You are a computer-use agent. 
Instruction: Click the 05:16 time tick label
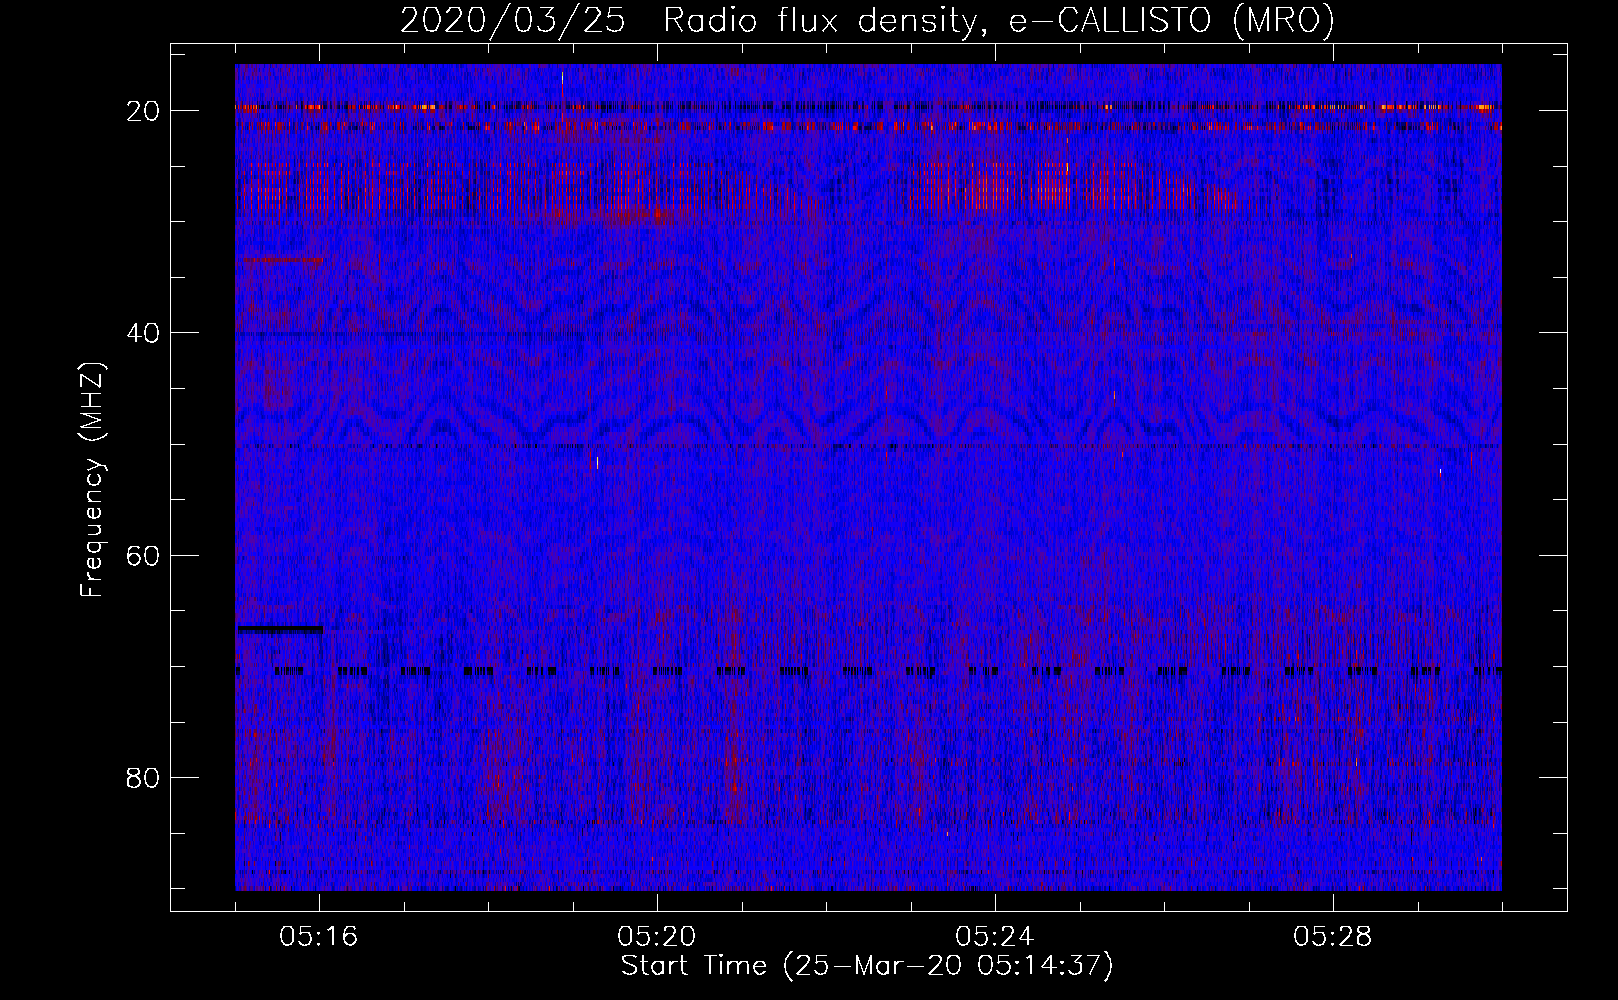tap(319, 937)
